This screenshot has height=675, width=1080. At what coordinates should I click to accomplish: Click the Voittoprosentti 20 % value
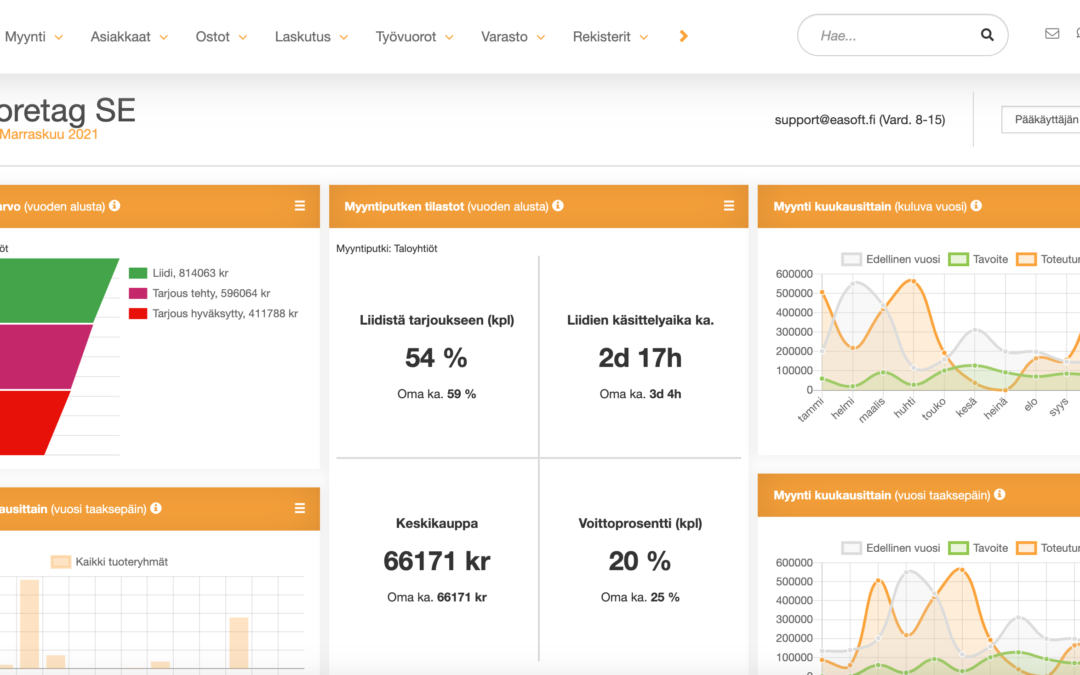pos(640,561)
